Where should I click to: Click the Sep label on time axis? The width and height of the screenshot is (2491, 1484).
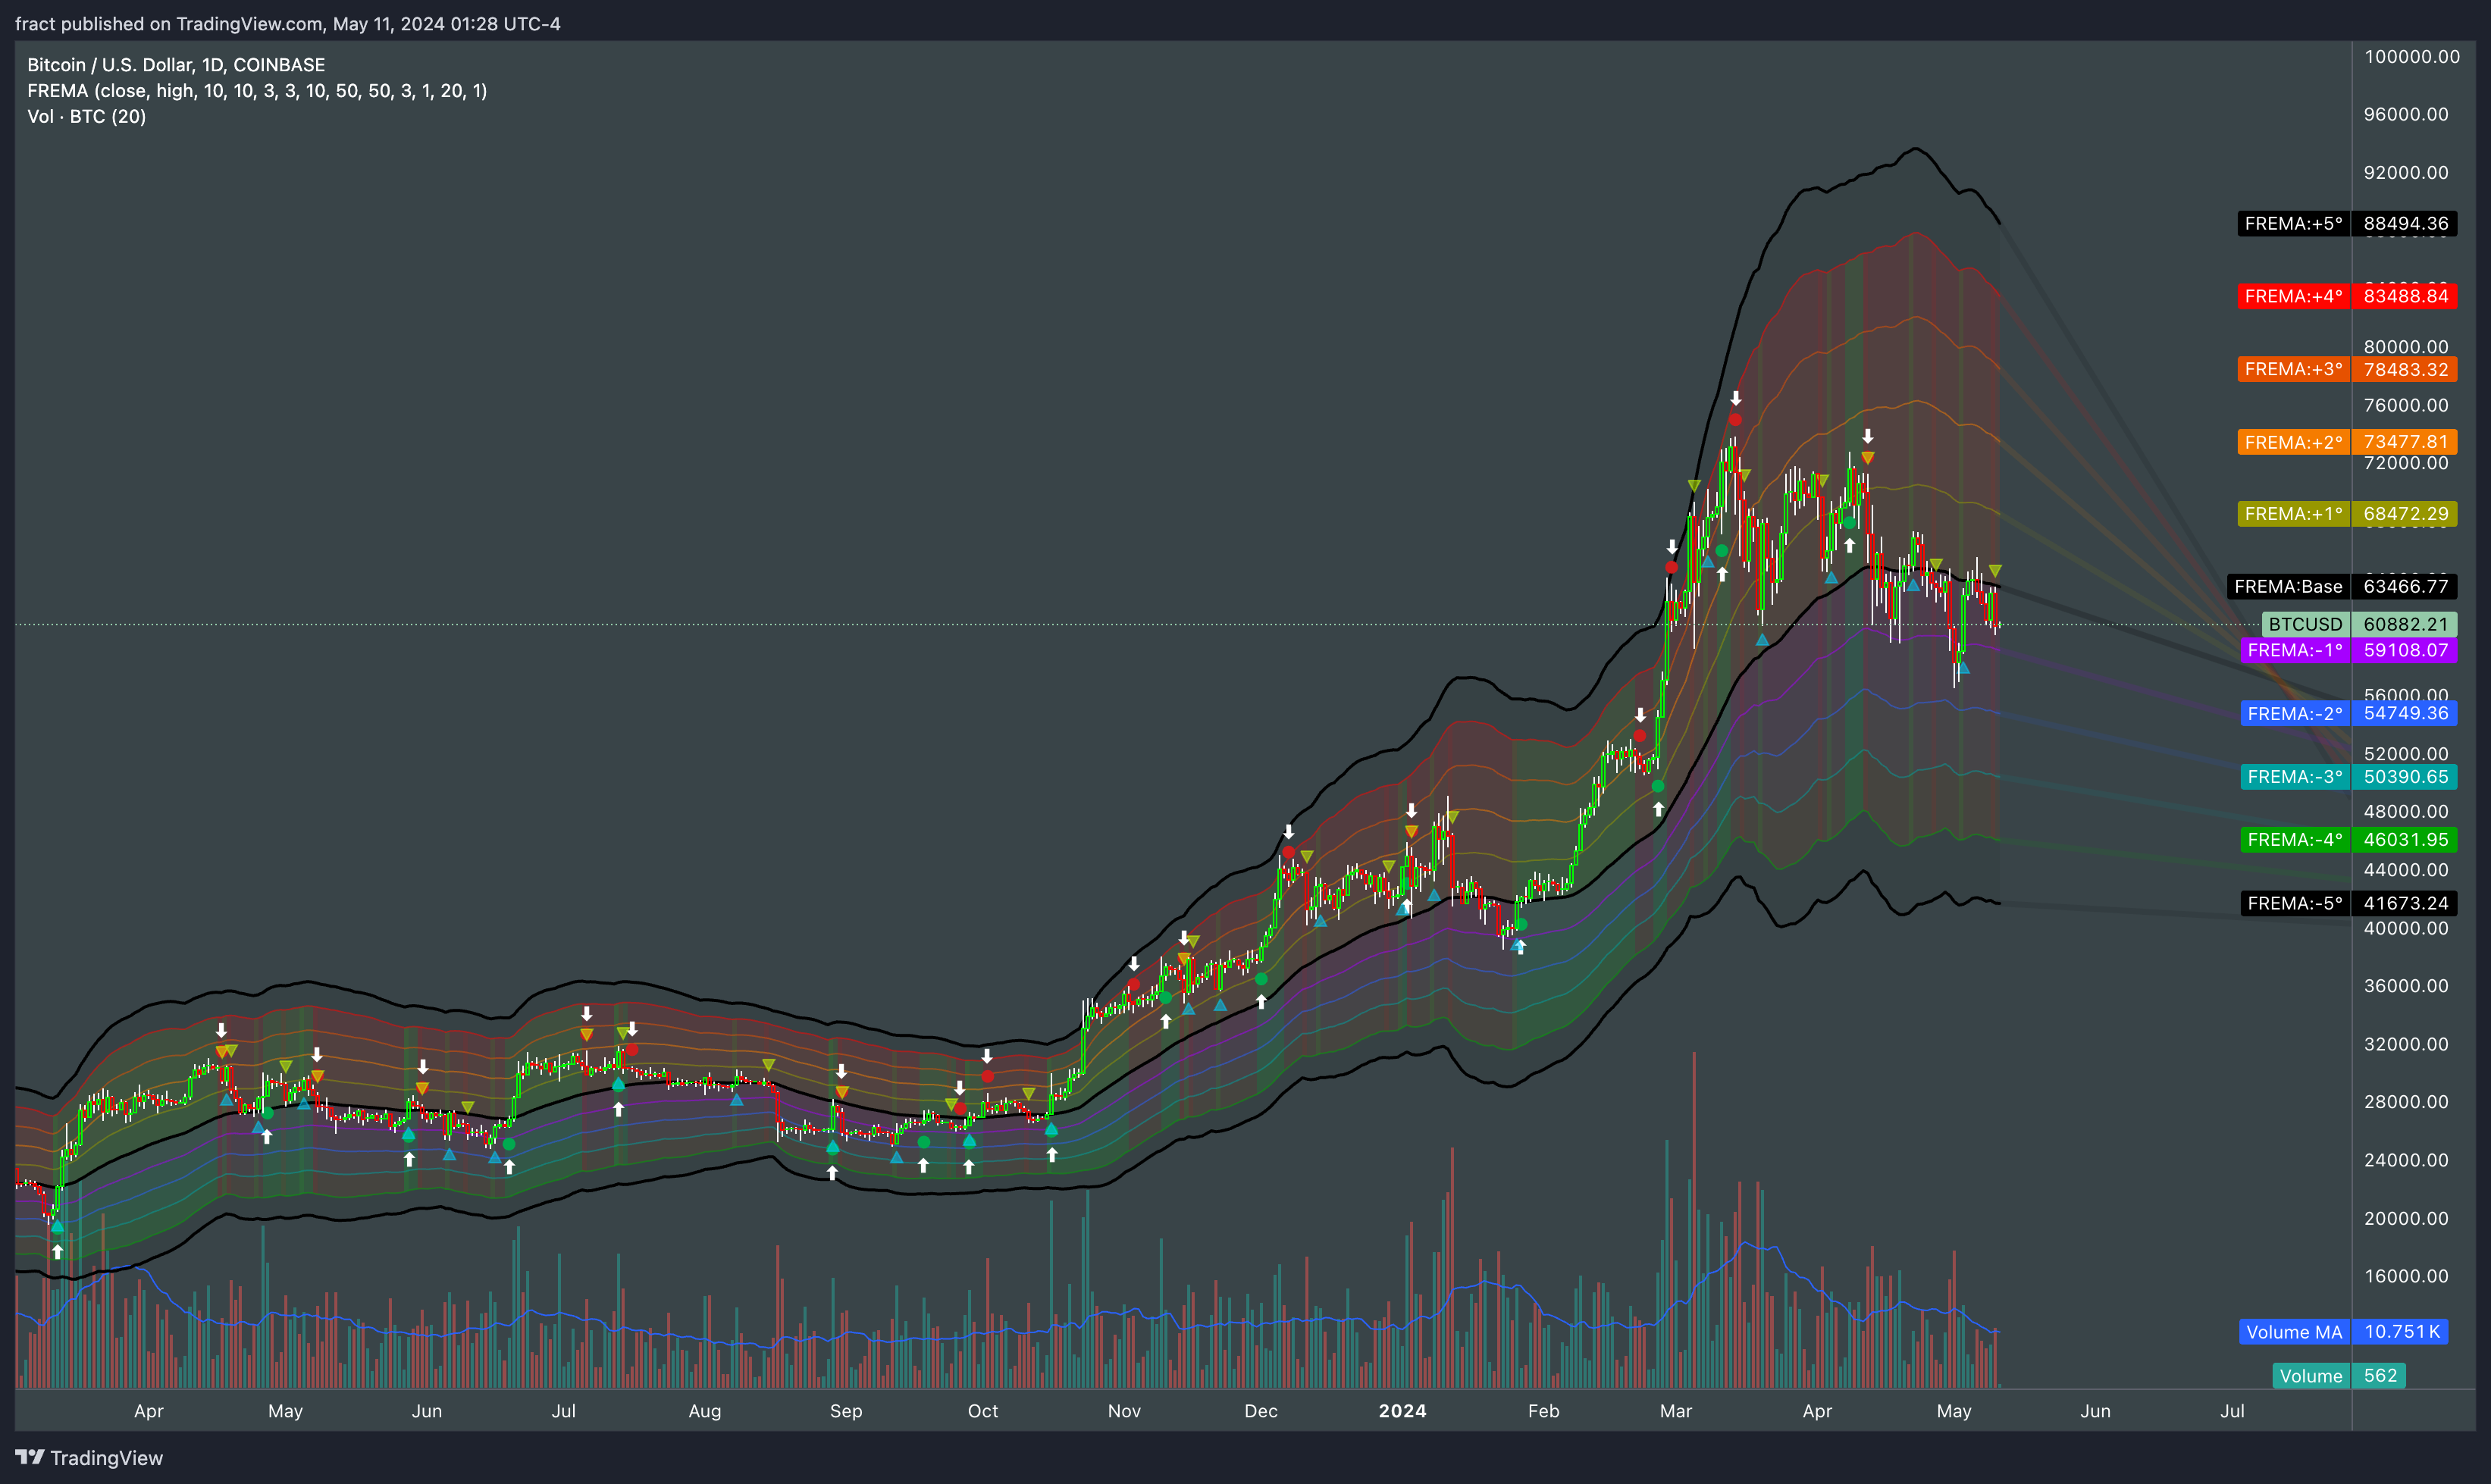[x=846, y=1411]
